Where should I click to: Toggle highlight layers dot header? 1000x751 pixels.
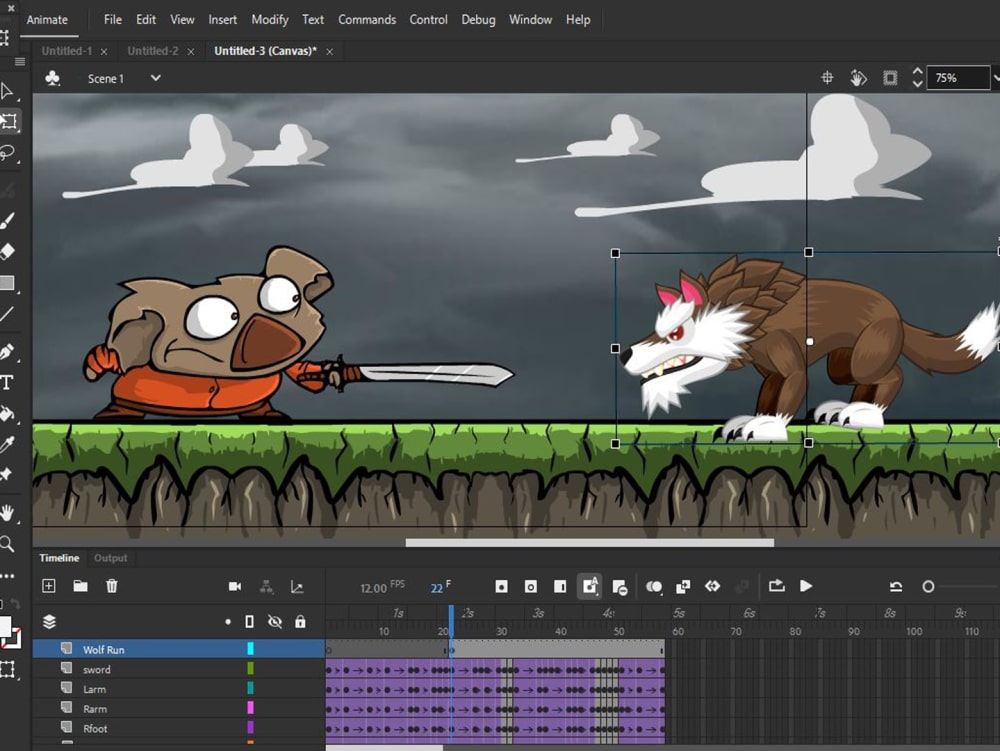coord(228,622)
